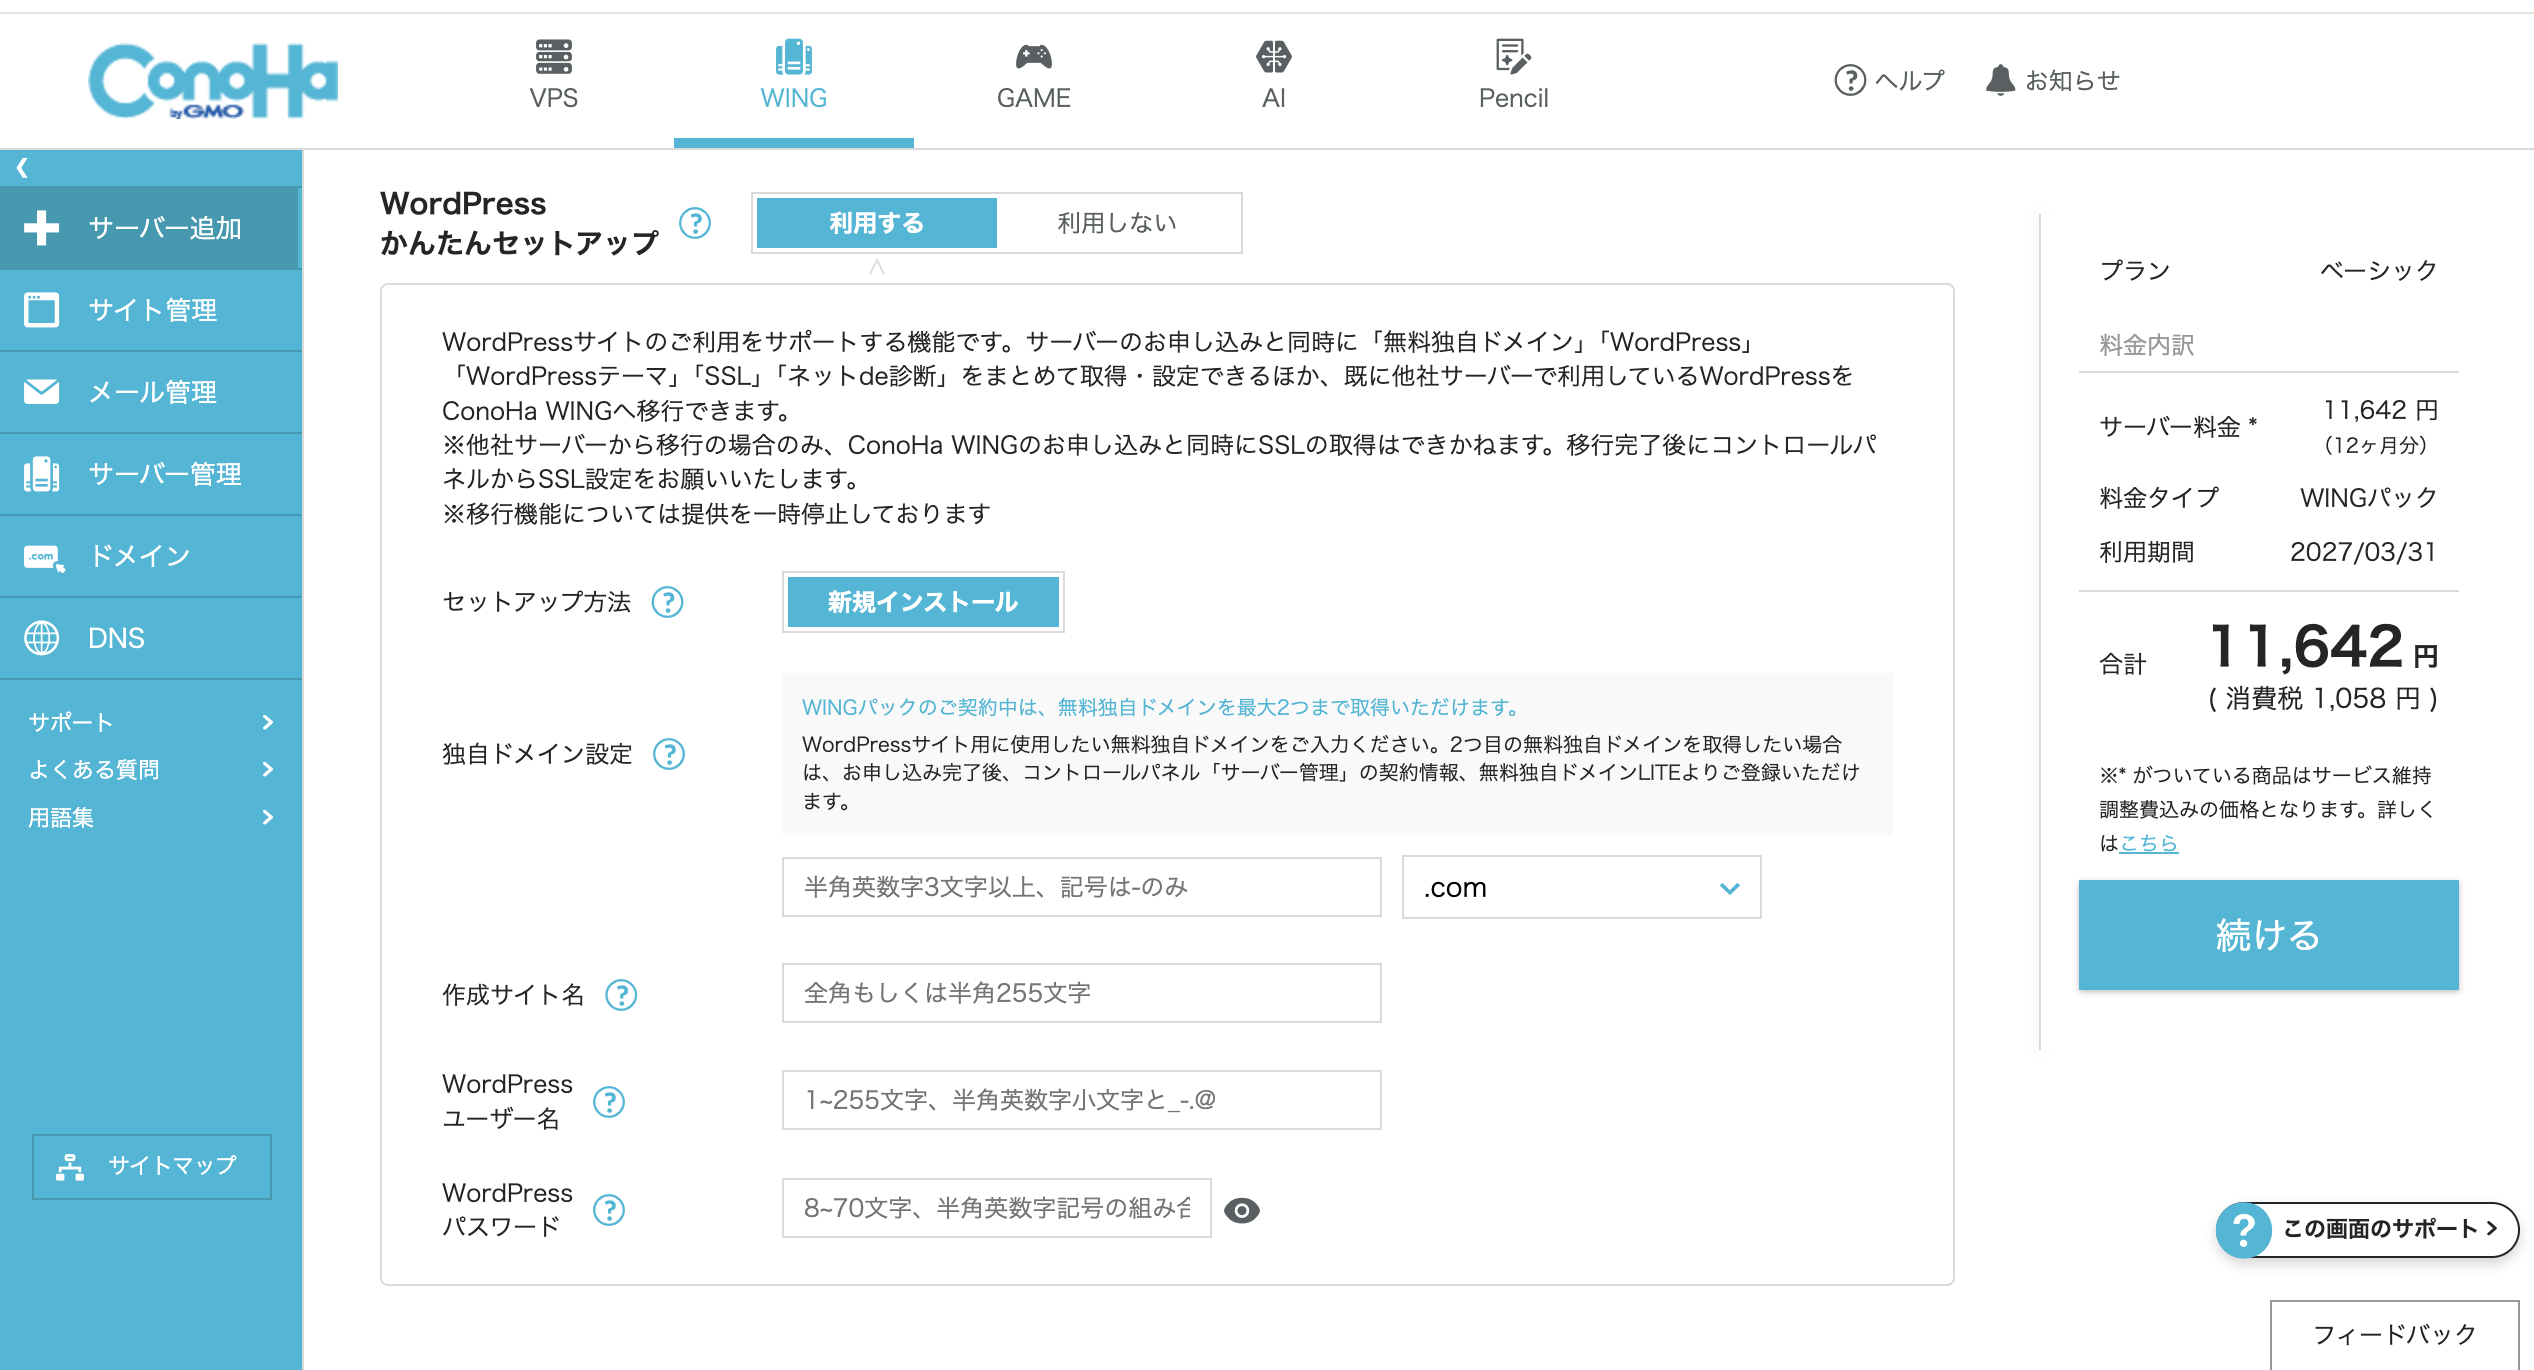This screenshot has width=2534, height=1370.
Task: Click the お知らせ bell icon
Action: click(2000, 80)
